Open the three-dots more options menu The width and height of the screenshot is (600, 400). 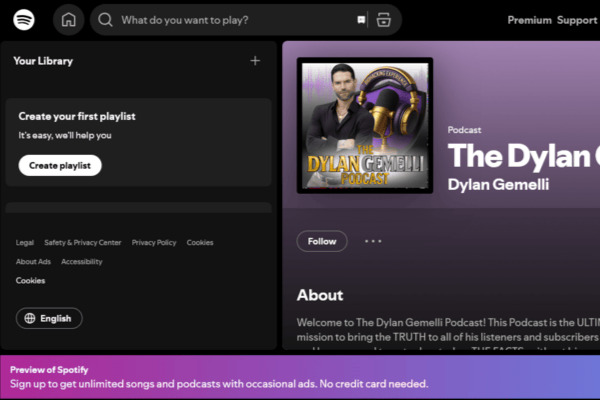click(373, 241)
